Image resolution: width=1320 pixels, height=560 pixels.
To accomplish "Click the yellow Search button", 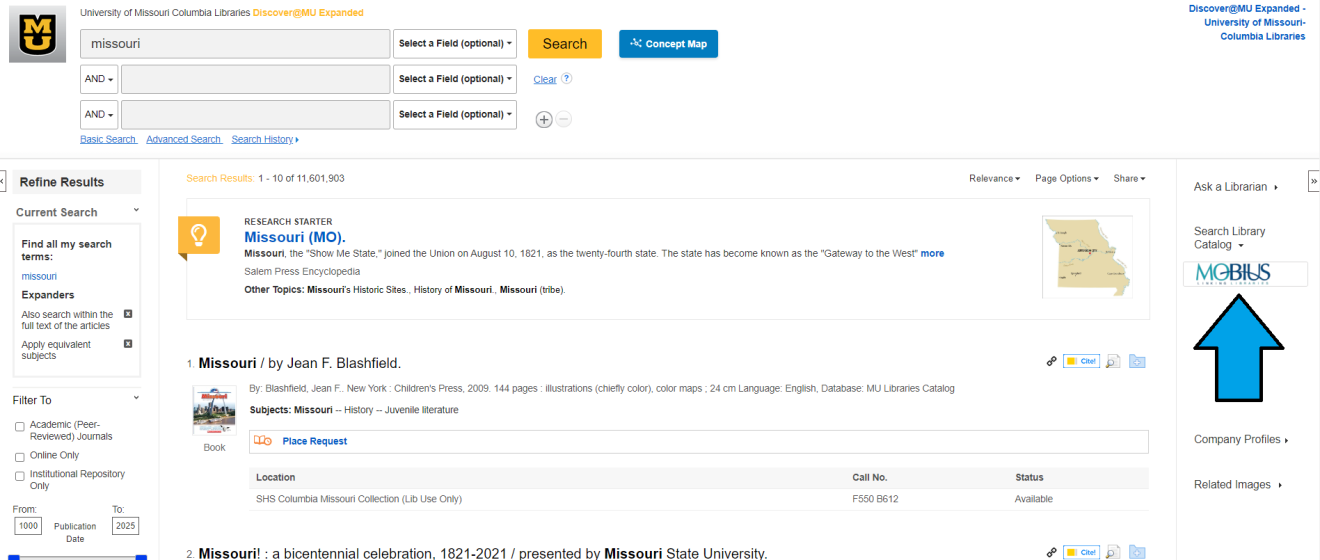I will pos(565,44).
